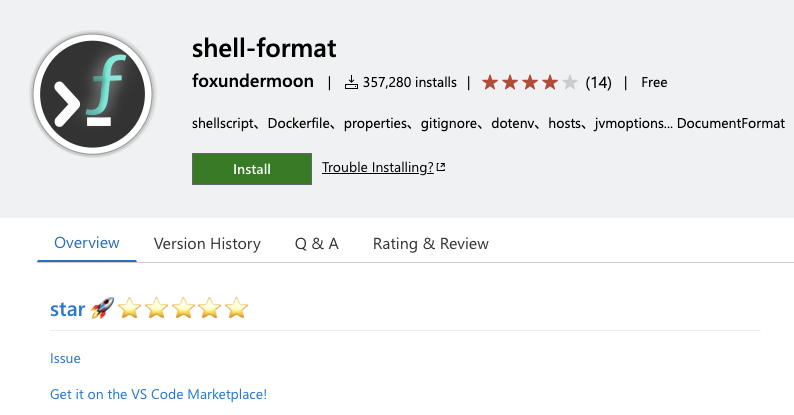Click the fifth grey rating star
The height and width of the screenshot is (415, 794).
click(570, 82)
